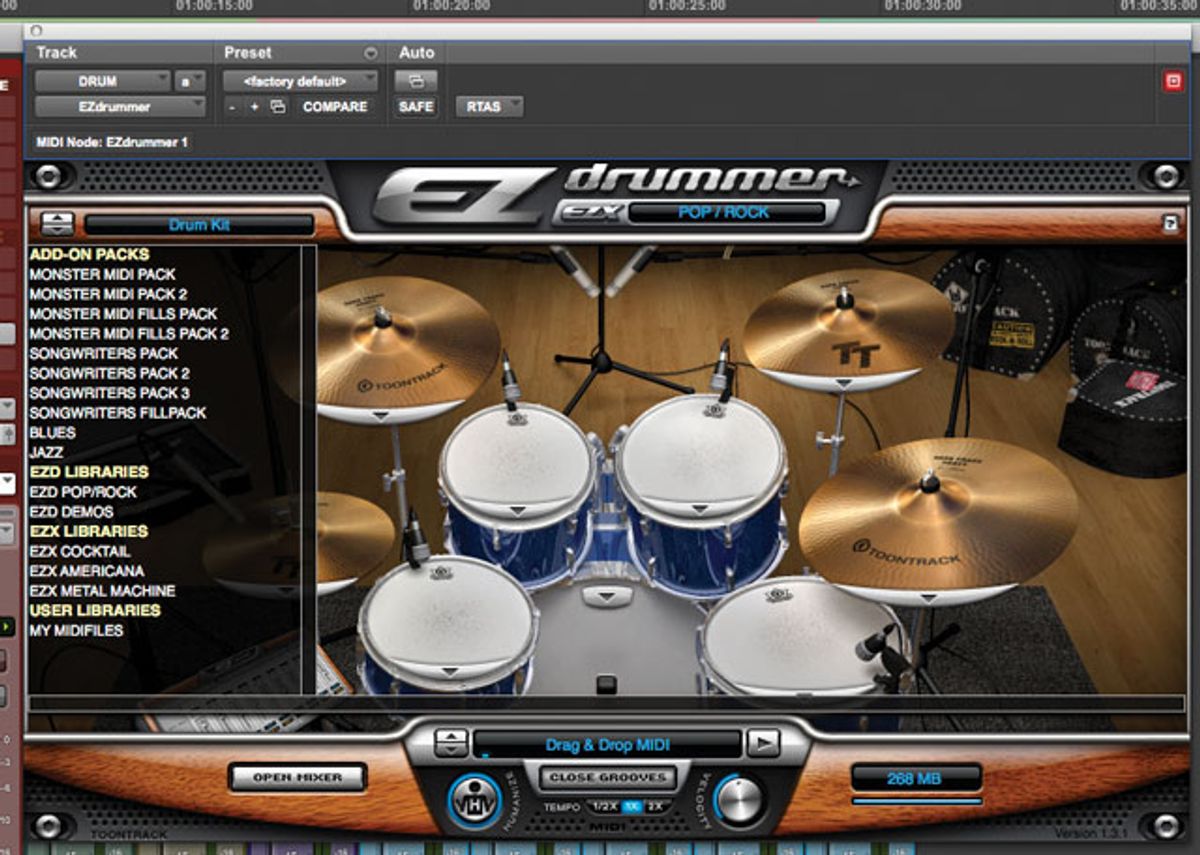Open the ride cymbal selector arrow
The width and height of the screenshot is (1200, 855).
point(929,597)
